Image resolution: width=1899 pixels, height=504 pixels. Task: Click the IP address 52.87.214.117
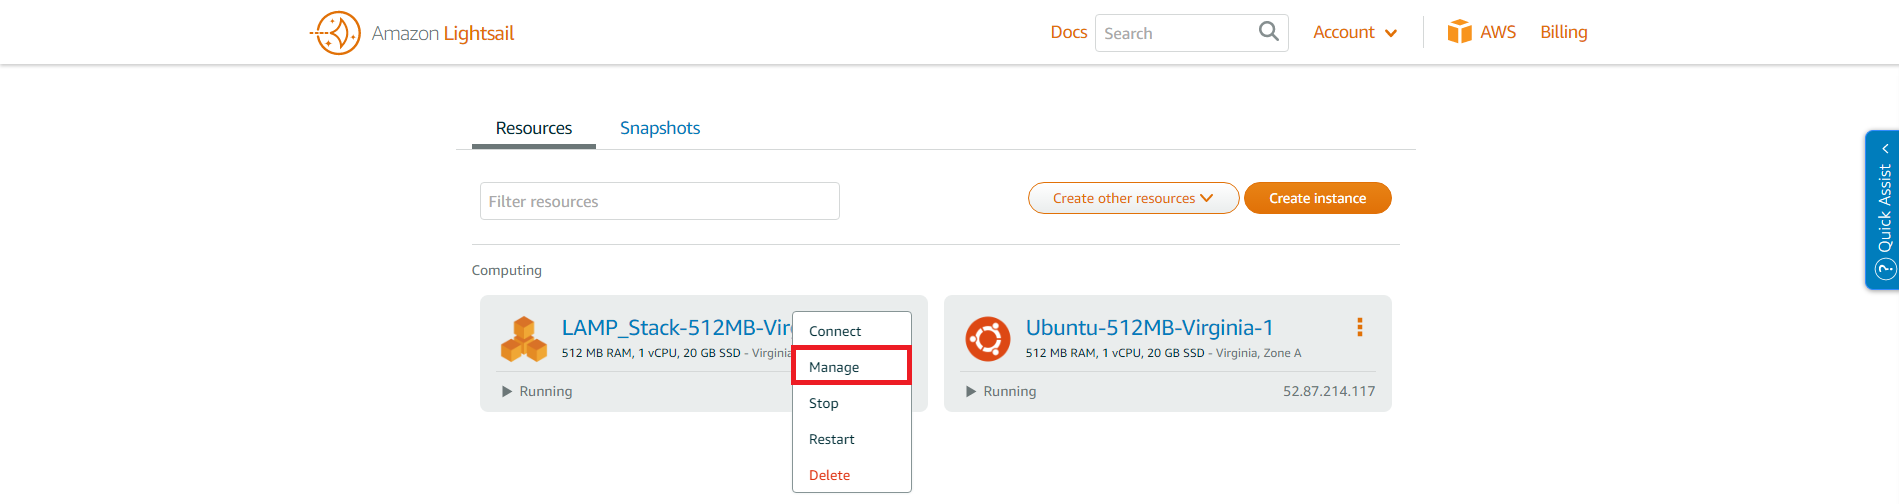coord(1329,391)
